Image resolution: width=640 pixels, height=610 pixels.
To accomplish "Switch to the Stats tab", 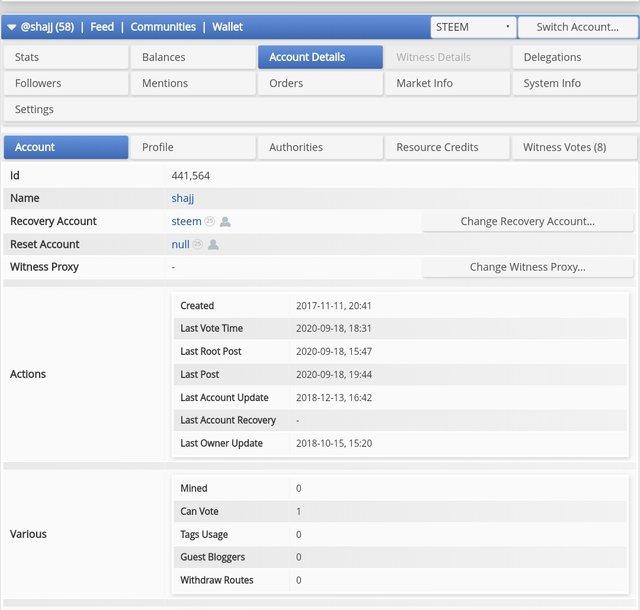I will (66, 57).
